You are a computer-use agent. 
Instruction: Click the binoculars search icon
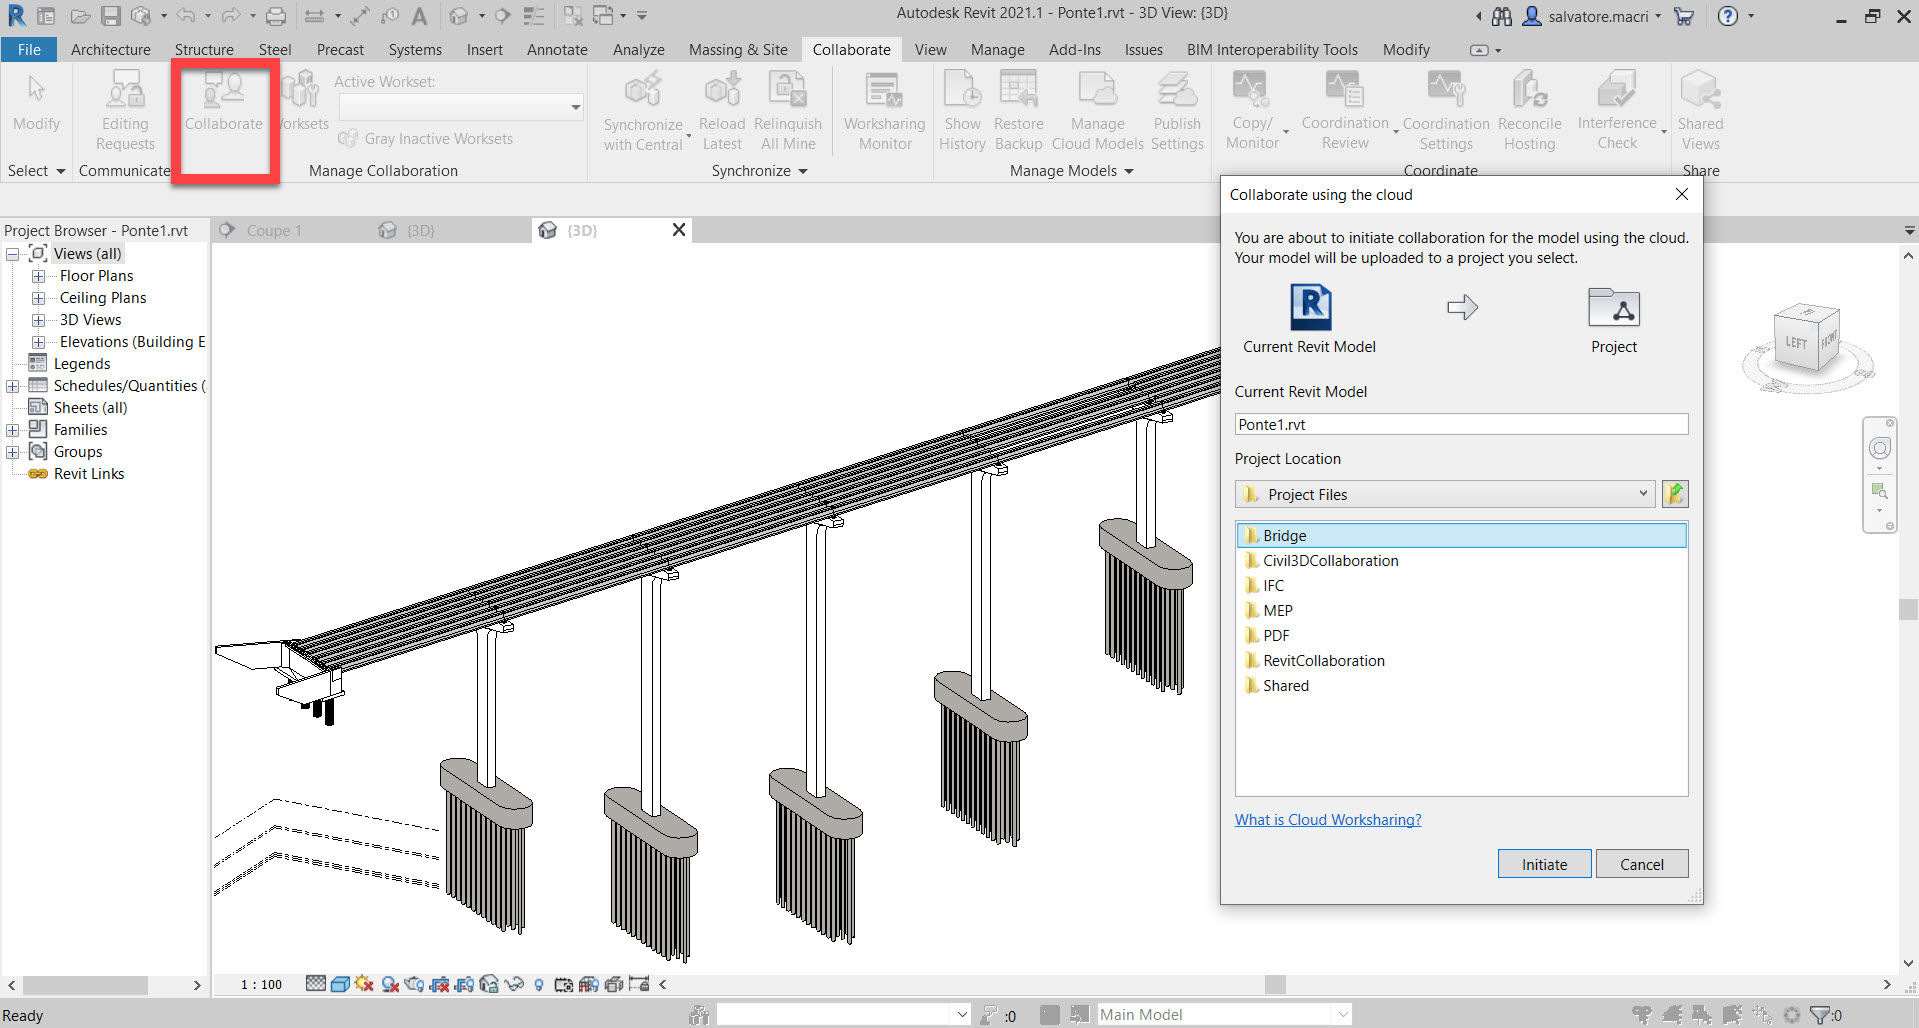click(x=1502, y=16)
